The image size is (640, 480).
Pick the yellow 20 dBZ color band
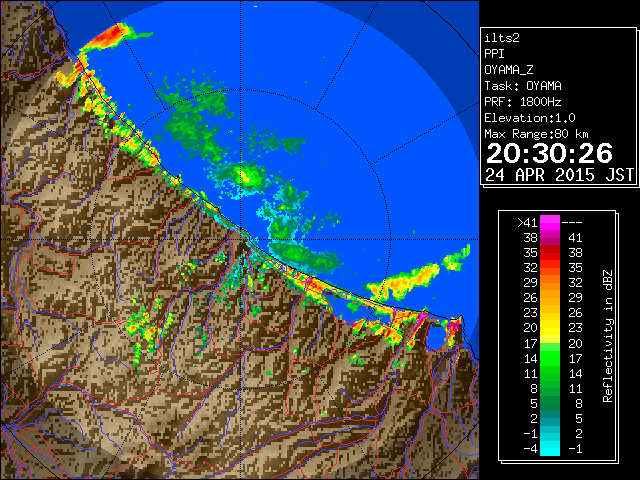tap(550, 328)
